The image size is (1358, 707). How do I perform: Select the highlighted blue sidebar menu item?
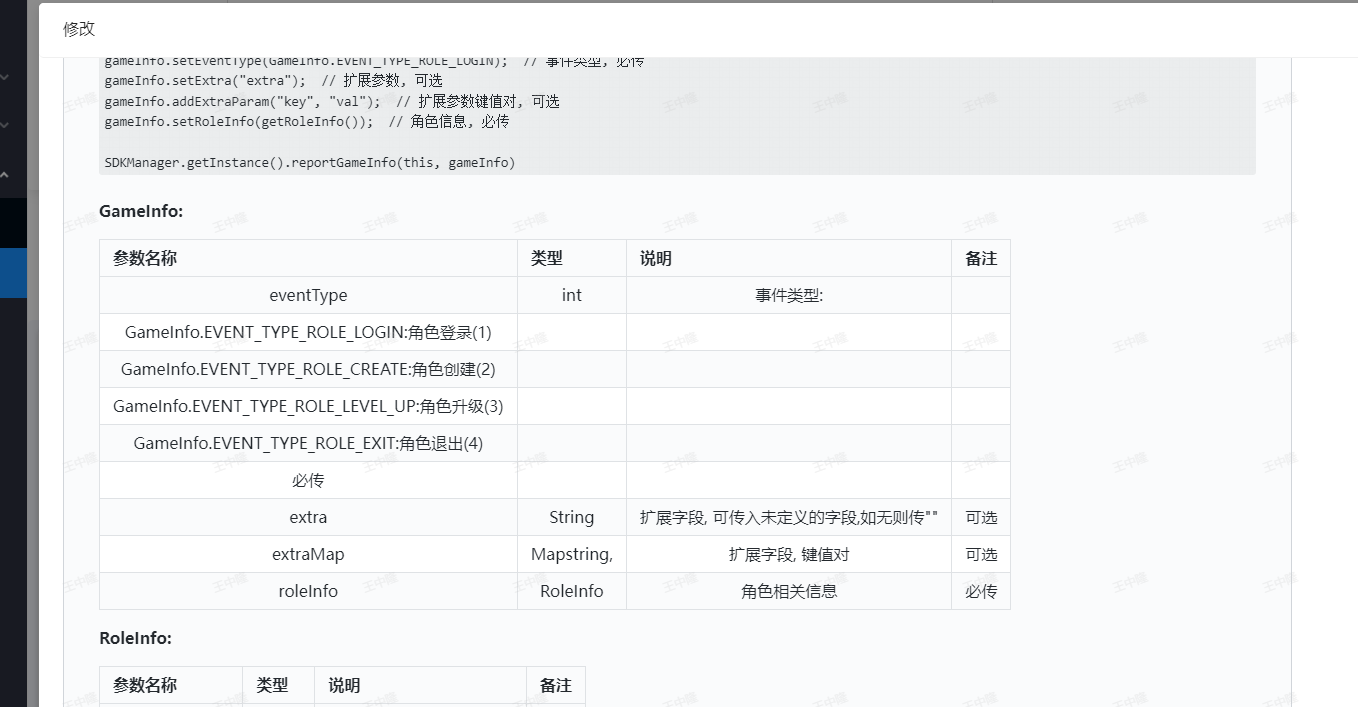tap(13, 272)
